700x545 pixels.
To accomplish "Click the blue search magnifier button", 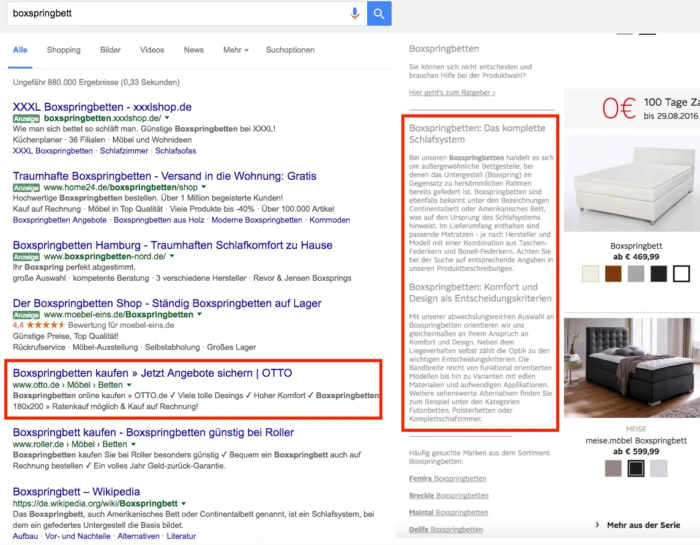I will point(379,13).
